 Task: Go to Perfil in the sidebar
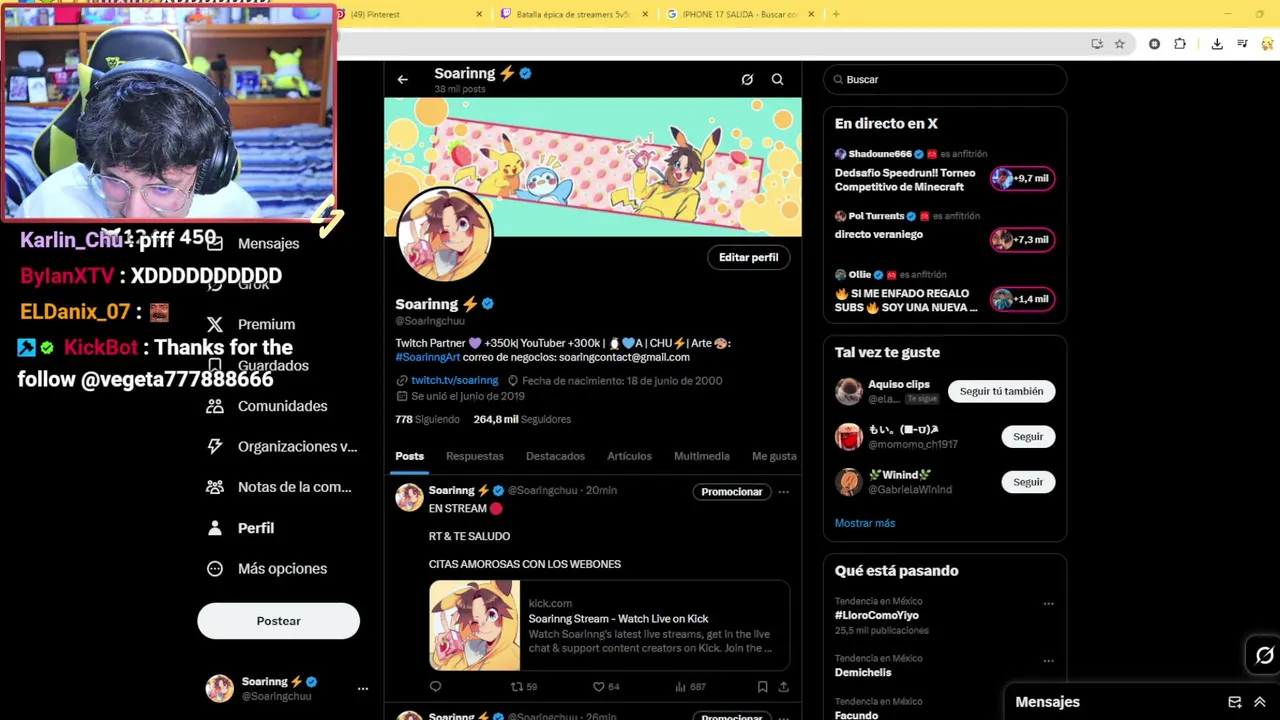(x=241, y=528)
